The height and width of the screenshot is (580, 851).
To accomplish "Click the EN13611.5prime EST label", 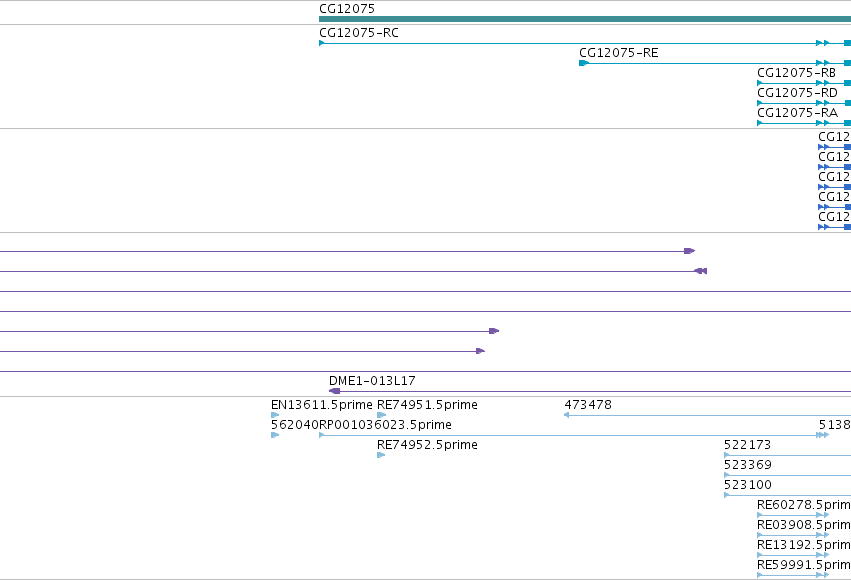I will point(322,405).
